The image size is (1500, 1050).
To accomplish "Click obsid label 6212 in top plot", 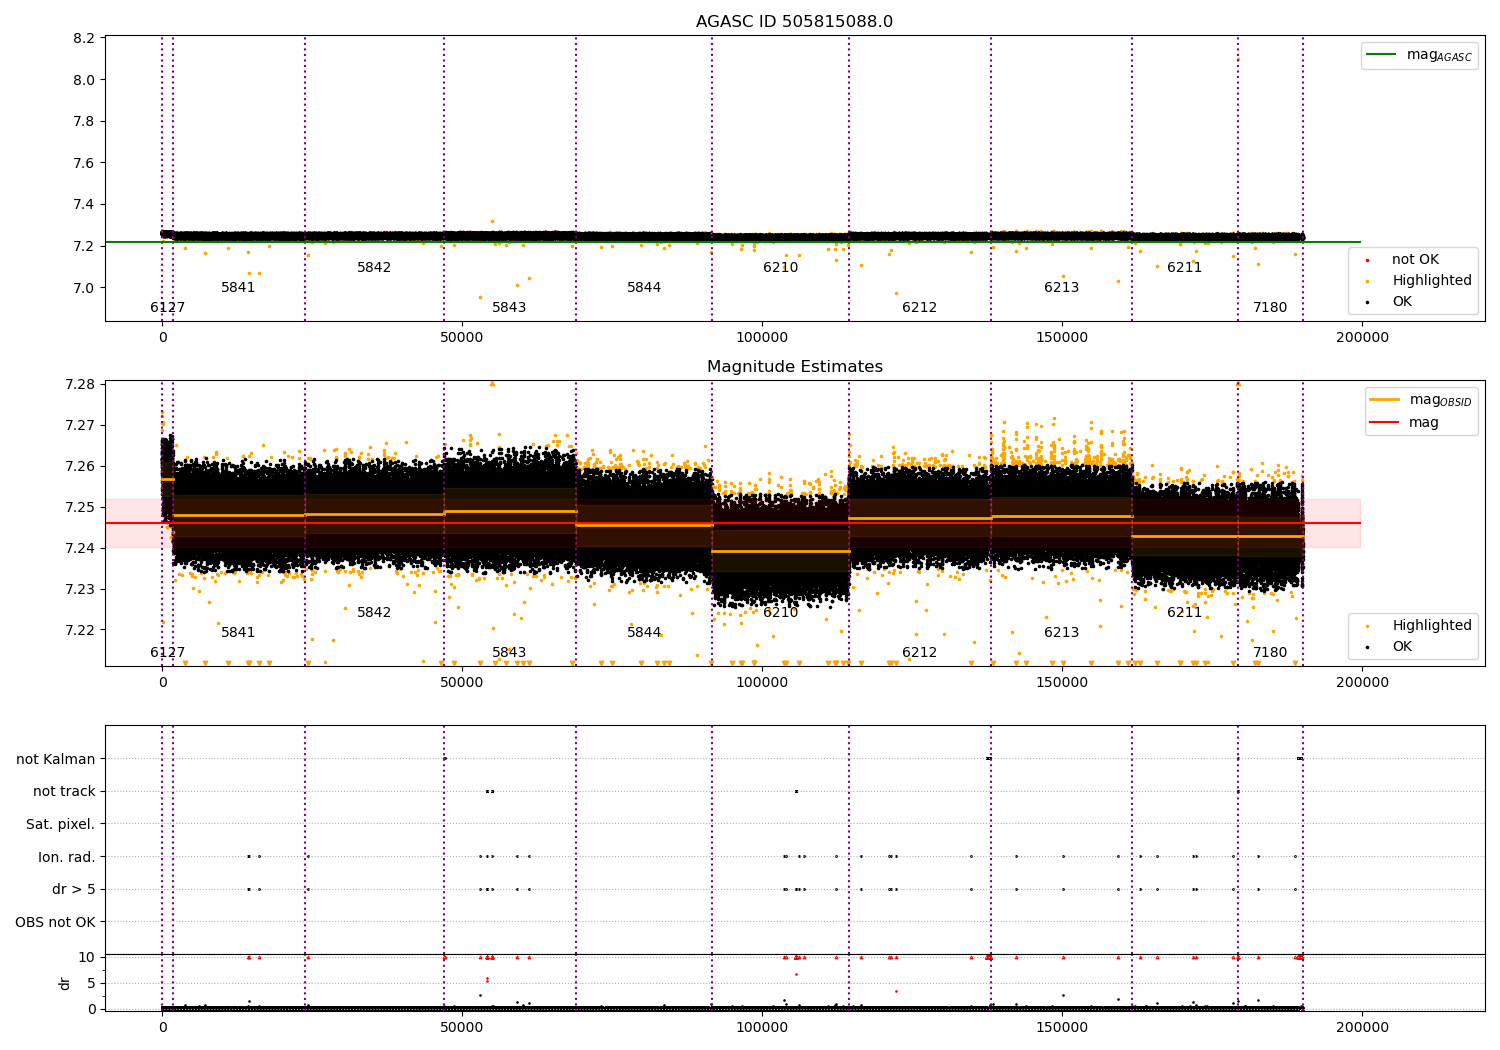I will pyautogui.click(x=920, y=308).
